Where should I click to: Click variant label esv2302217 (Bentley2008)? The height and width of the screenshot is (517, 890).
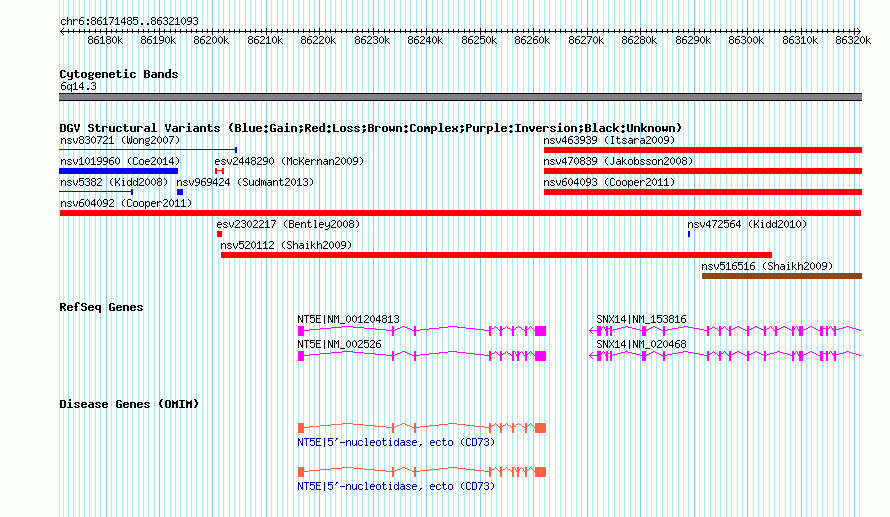[288, 224]
